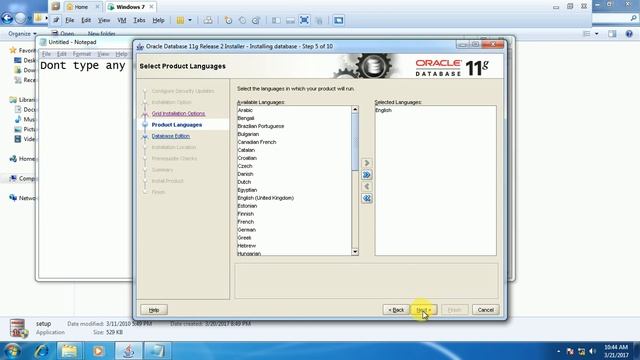Click the VMware library icon beside Home tab
The image size is (640, 360).
click(x=56, y=7)
